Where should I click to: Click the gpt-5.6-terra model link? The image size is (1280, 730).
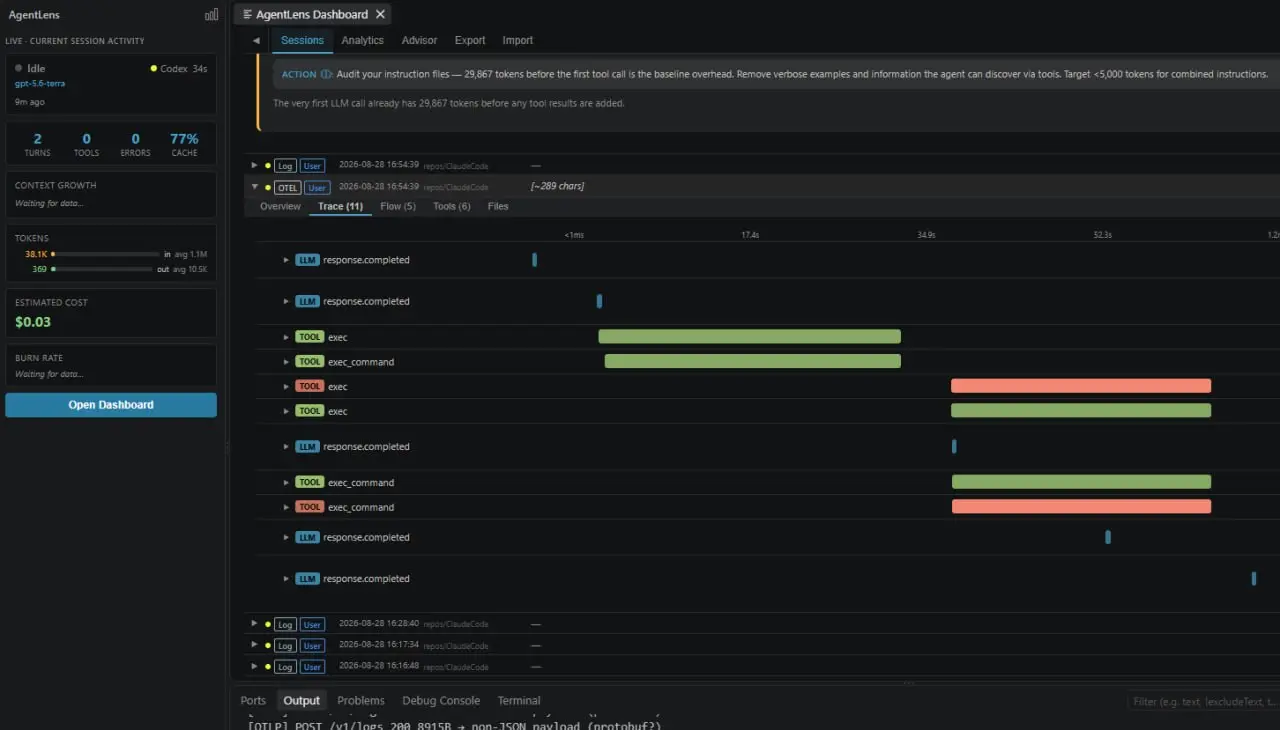[40, 84]
